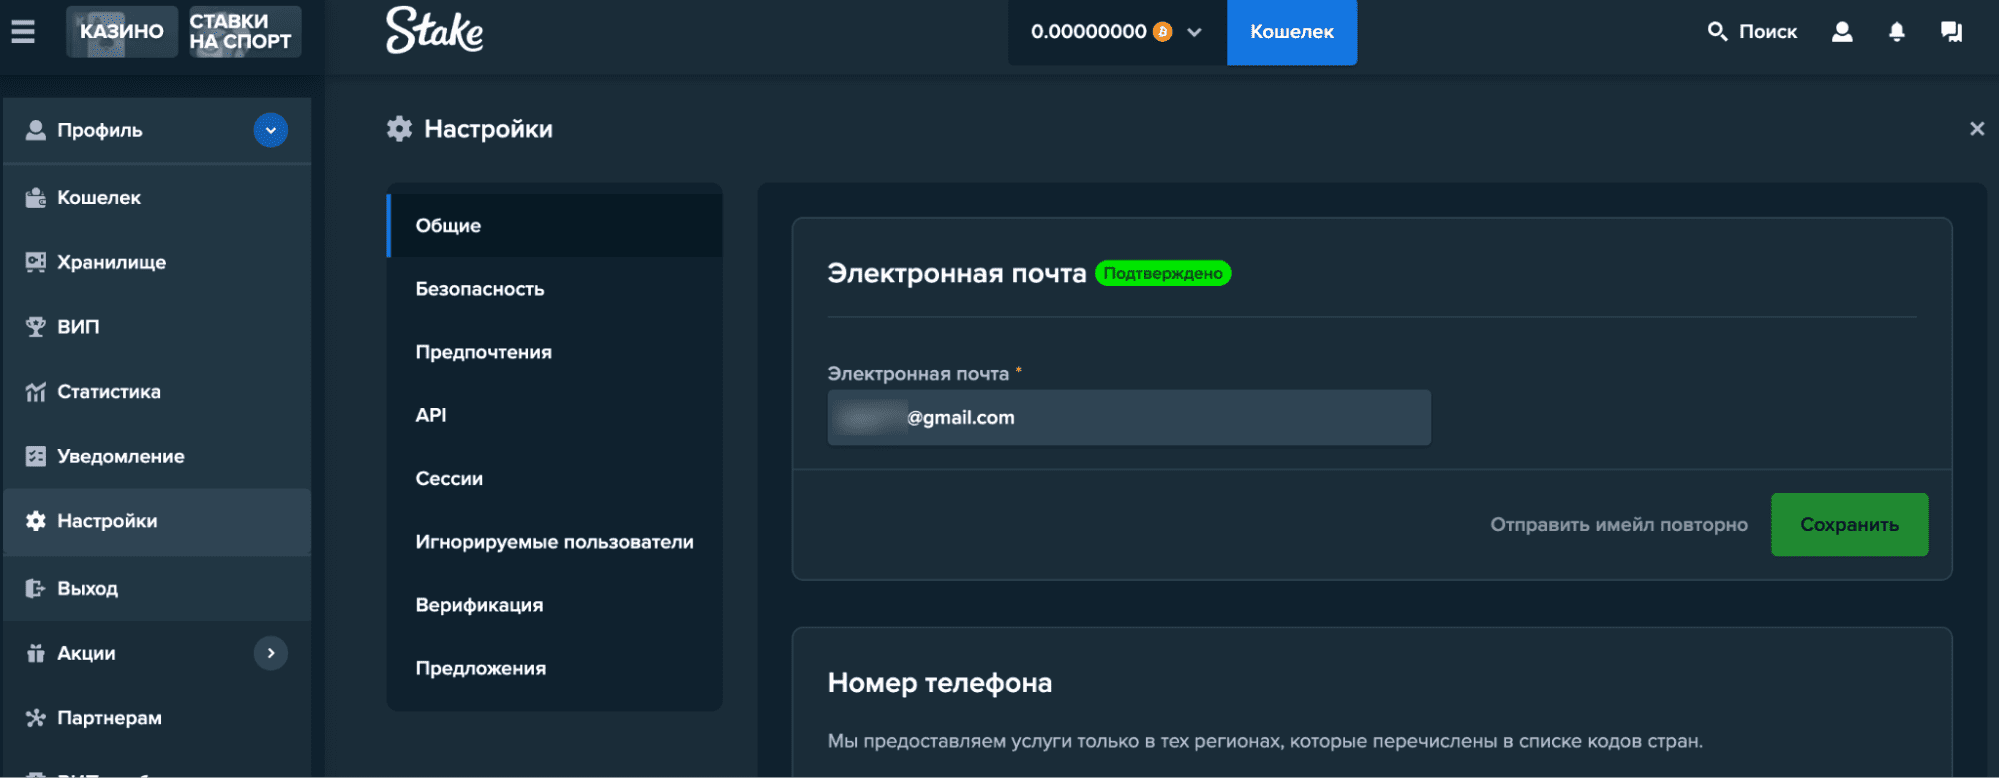Click Выход in the sidebar

point(157,589)
